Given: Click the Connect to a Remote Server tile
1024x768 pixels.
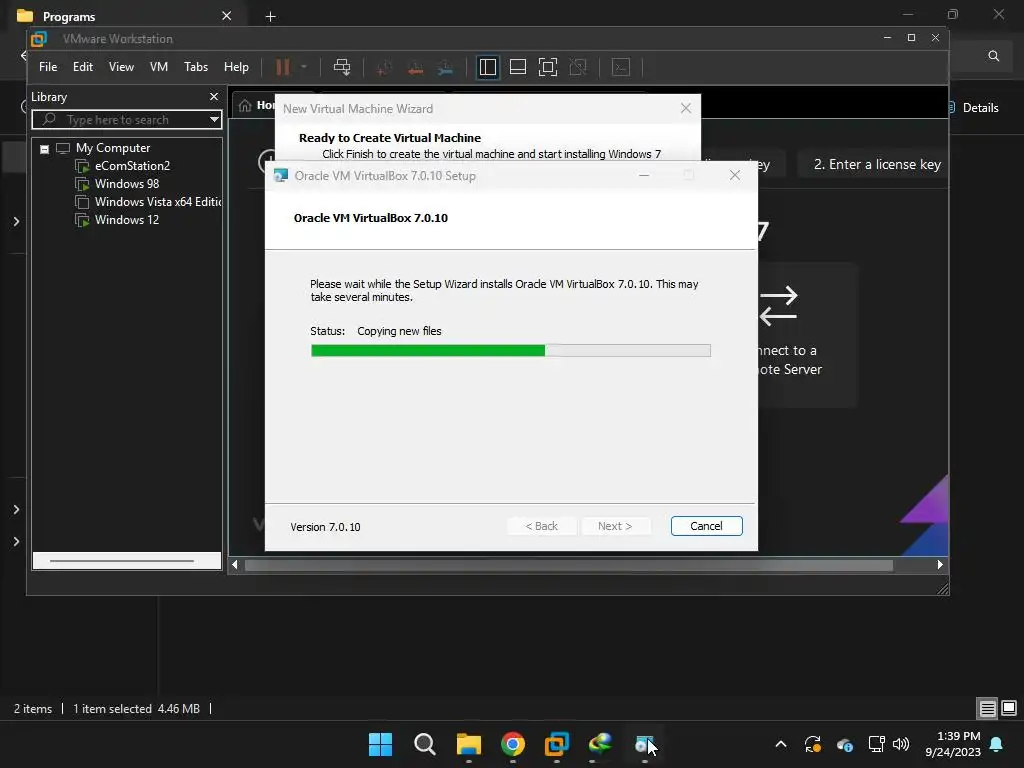Looking at the screenshot, I should (x=807, y=335).
